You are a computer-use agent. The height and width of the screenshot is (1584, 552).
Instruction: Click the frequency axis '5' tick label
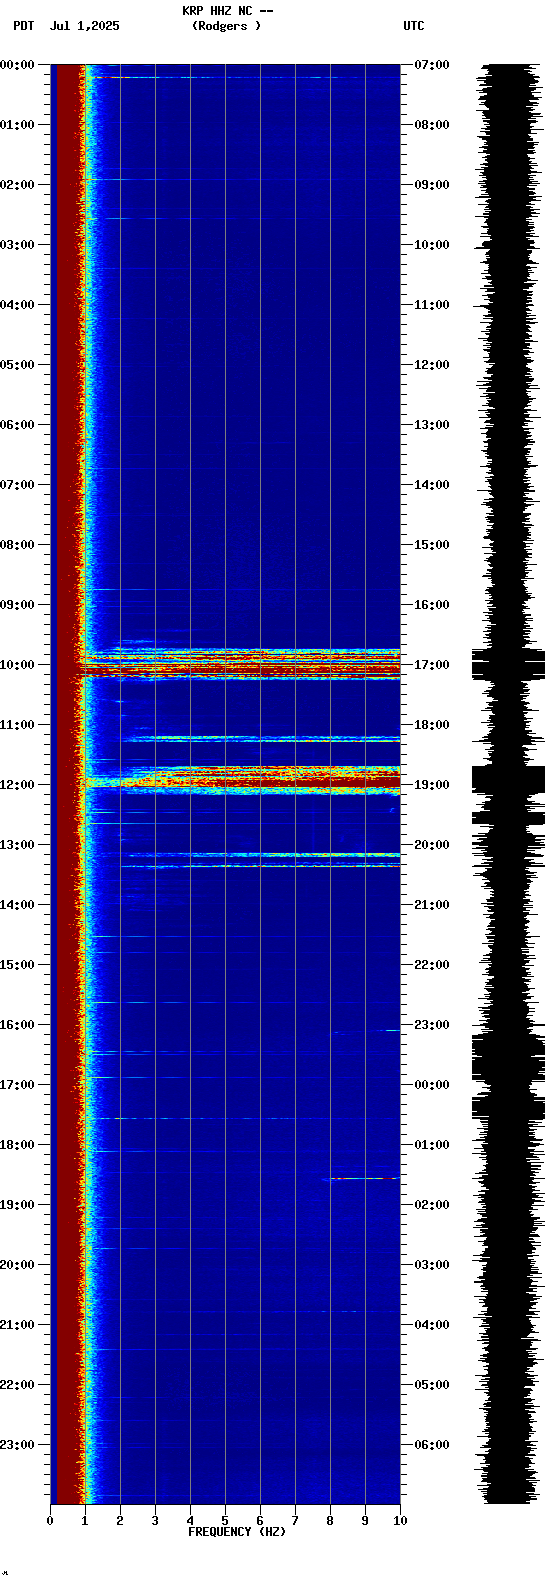[225, 1521]
